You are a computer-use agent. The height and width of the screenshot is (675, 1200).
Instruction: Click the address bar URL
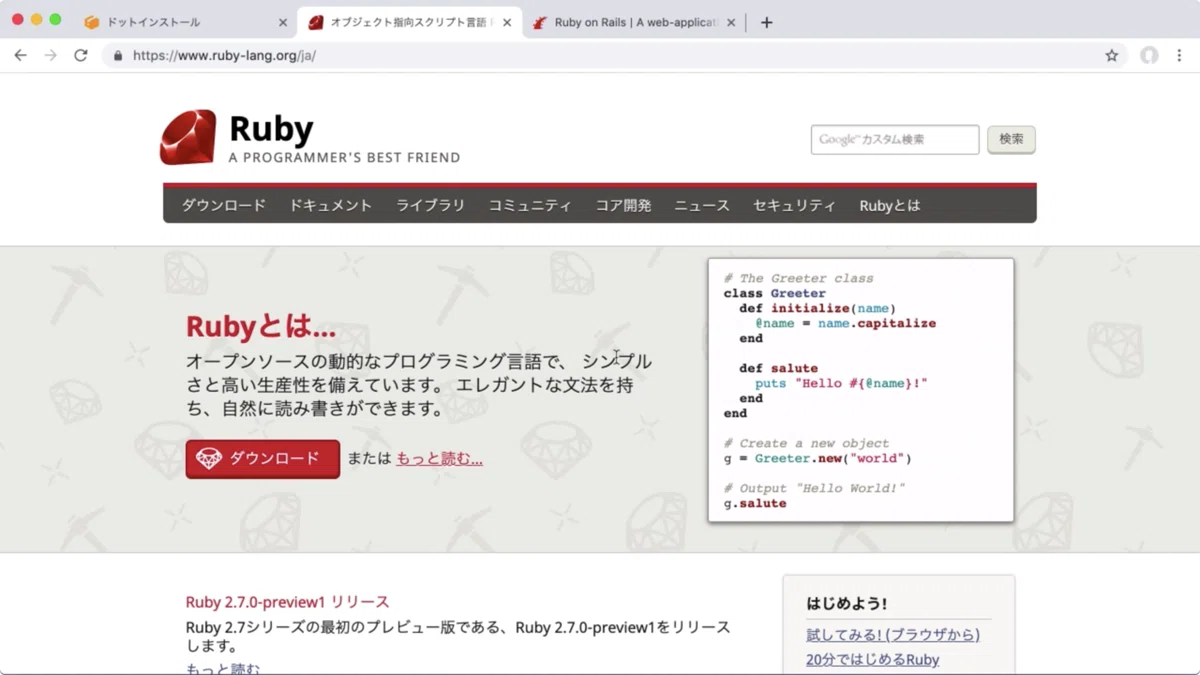224,56
